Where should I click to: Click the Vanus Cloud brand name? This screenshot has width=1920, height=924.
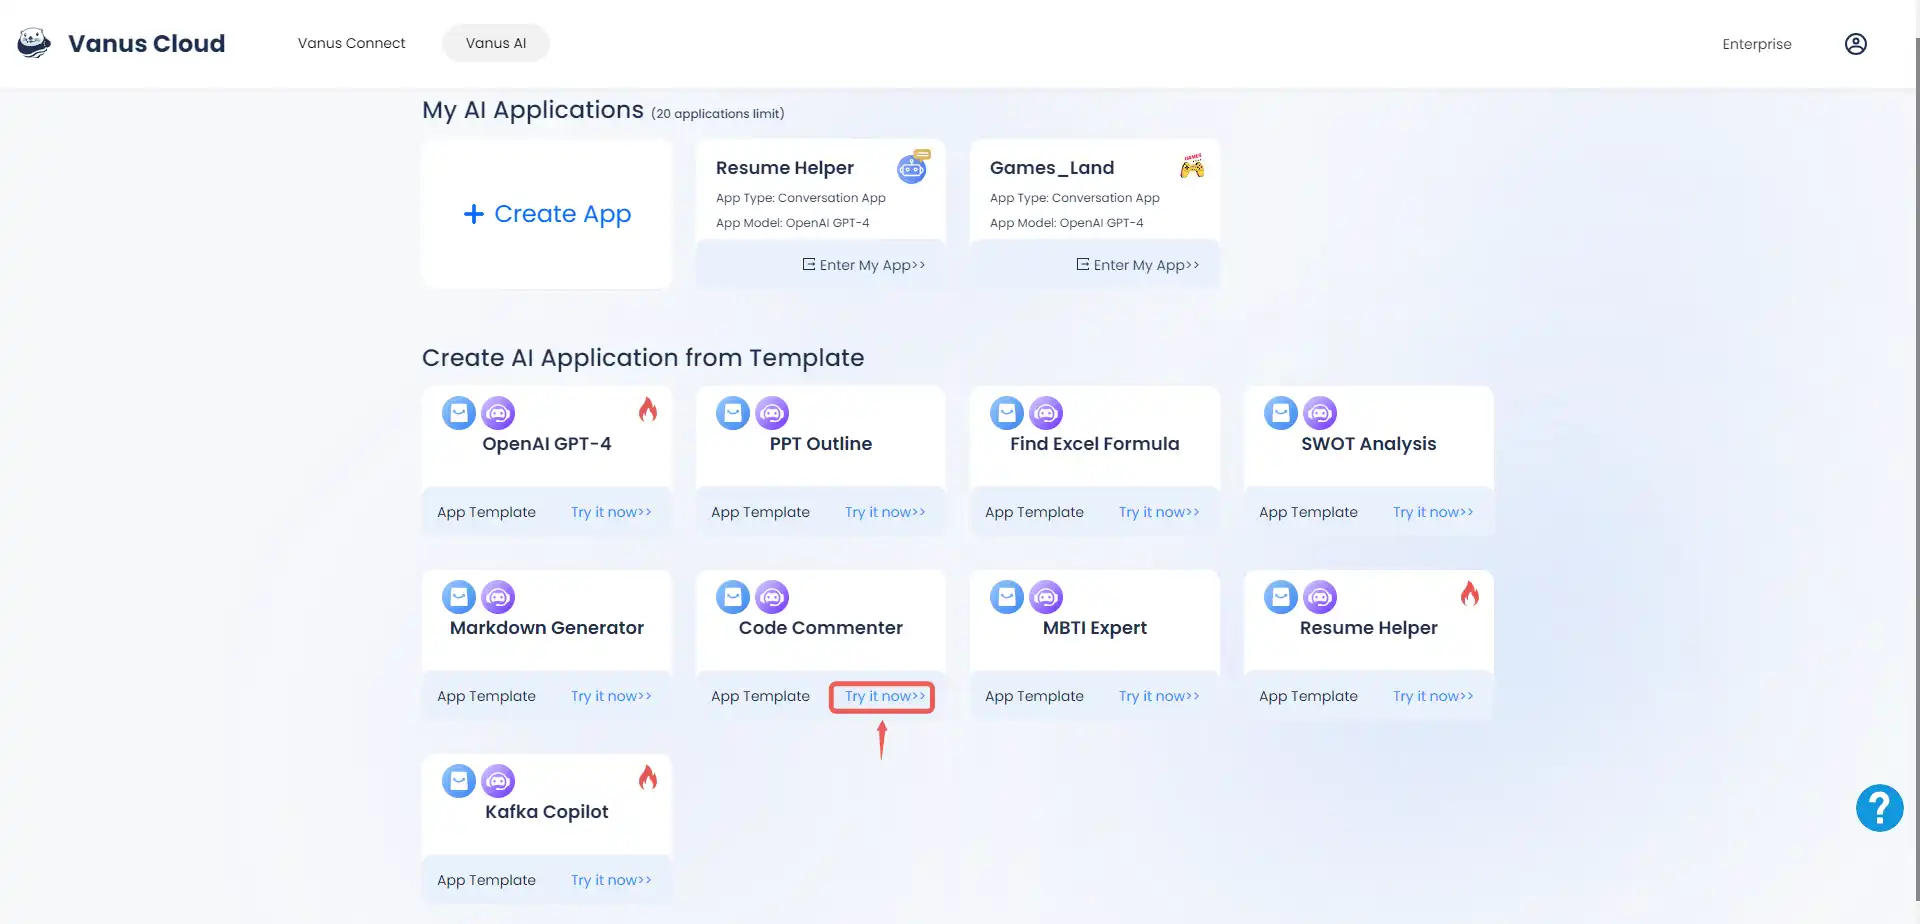[x=147, y=43]
